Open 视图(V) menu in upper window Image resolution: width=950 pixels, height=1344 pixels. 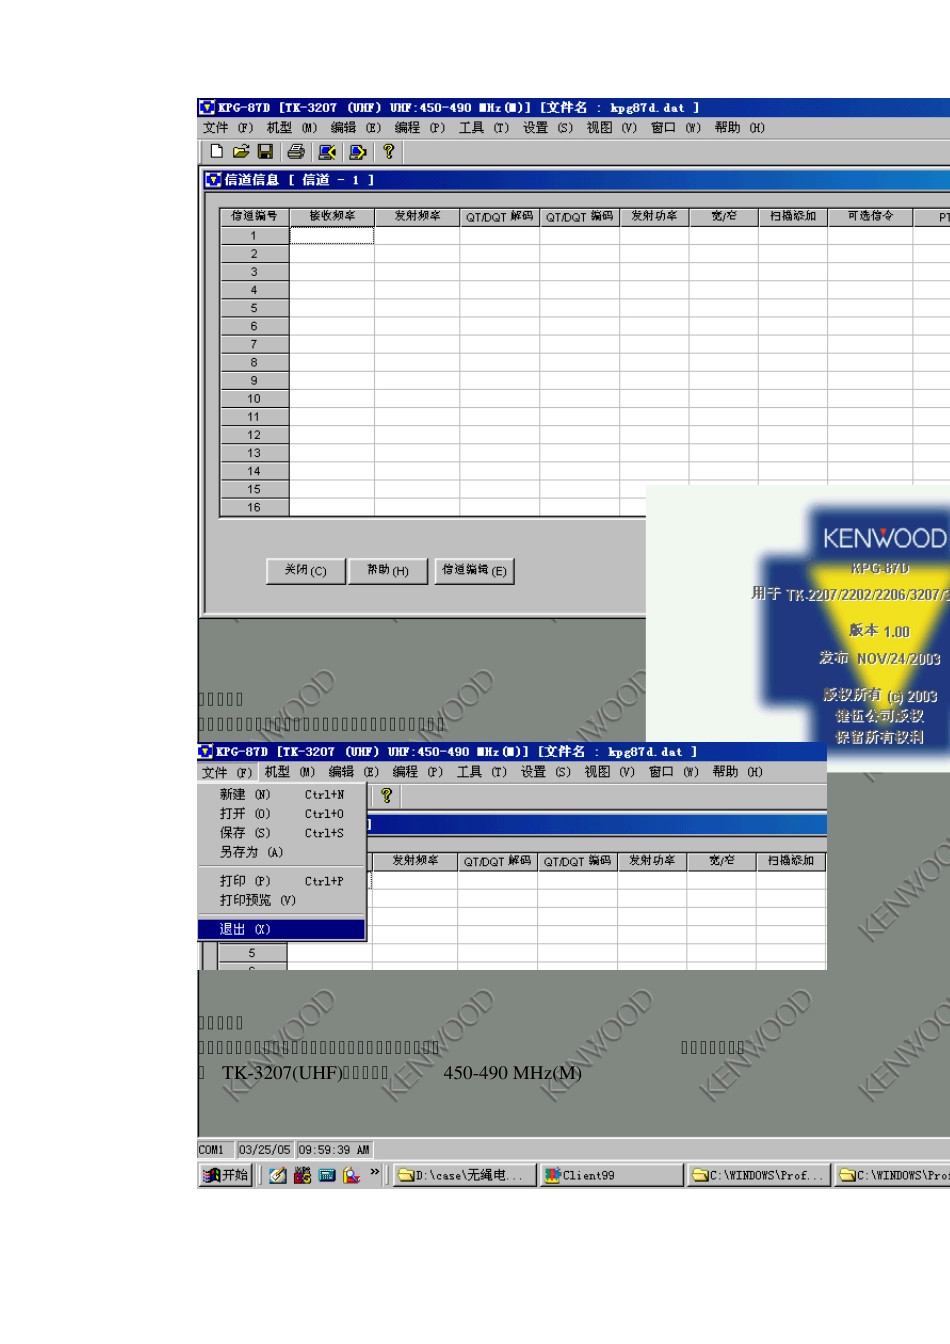tap(612, 128)
